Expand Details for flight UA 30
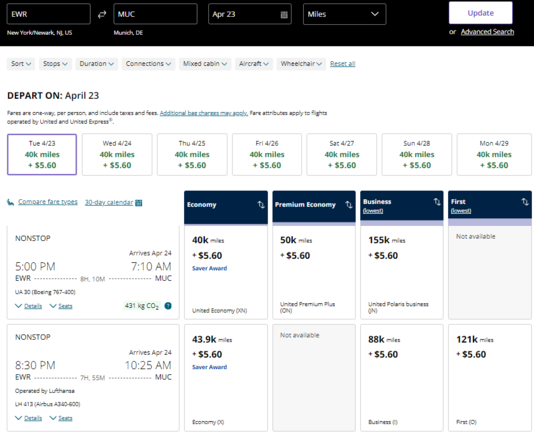 tap(29, 306)
